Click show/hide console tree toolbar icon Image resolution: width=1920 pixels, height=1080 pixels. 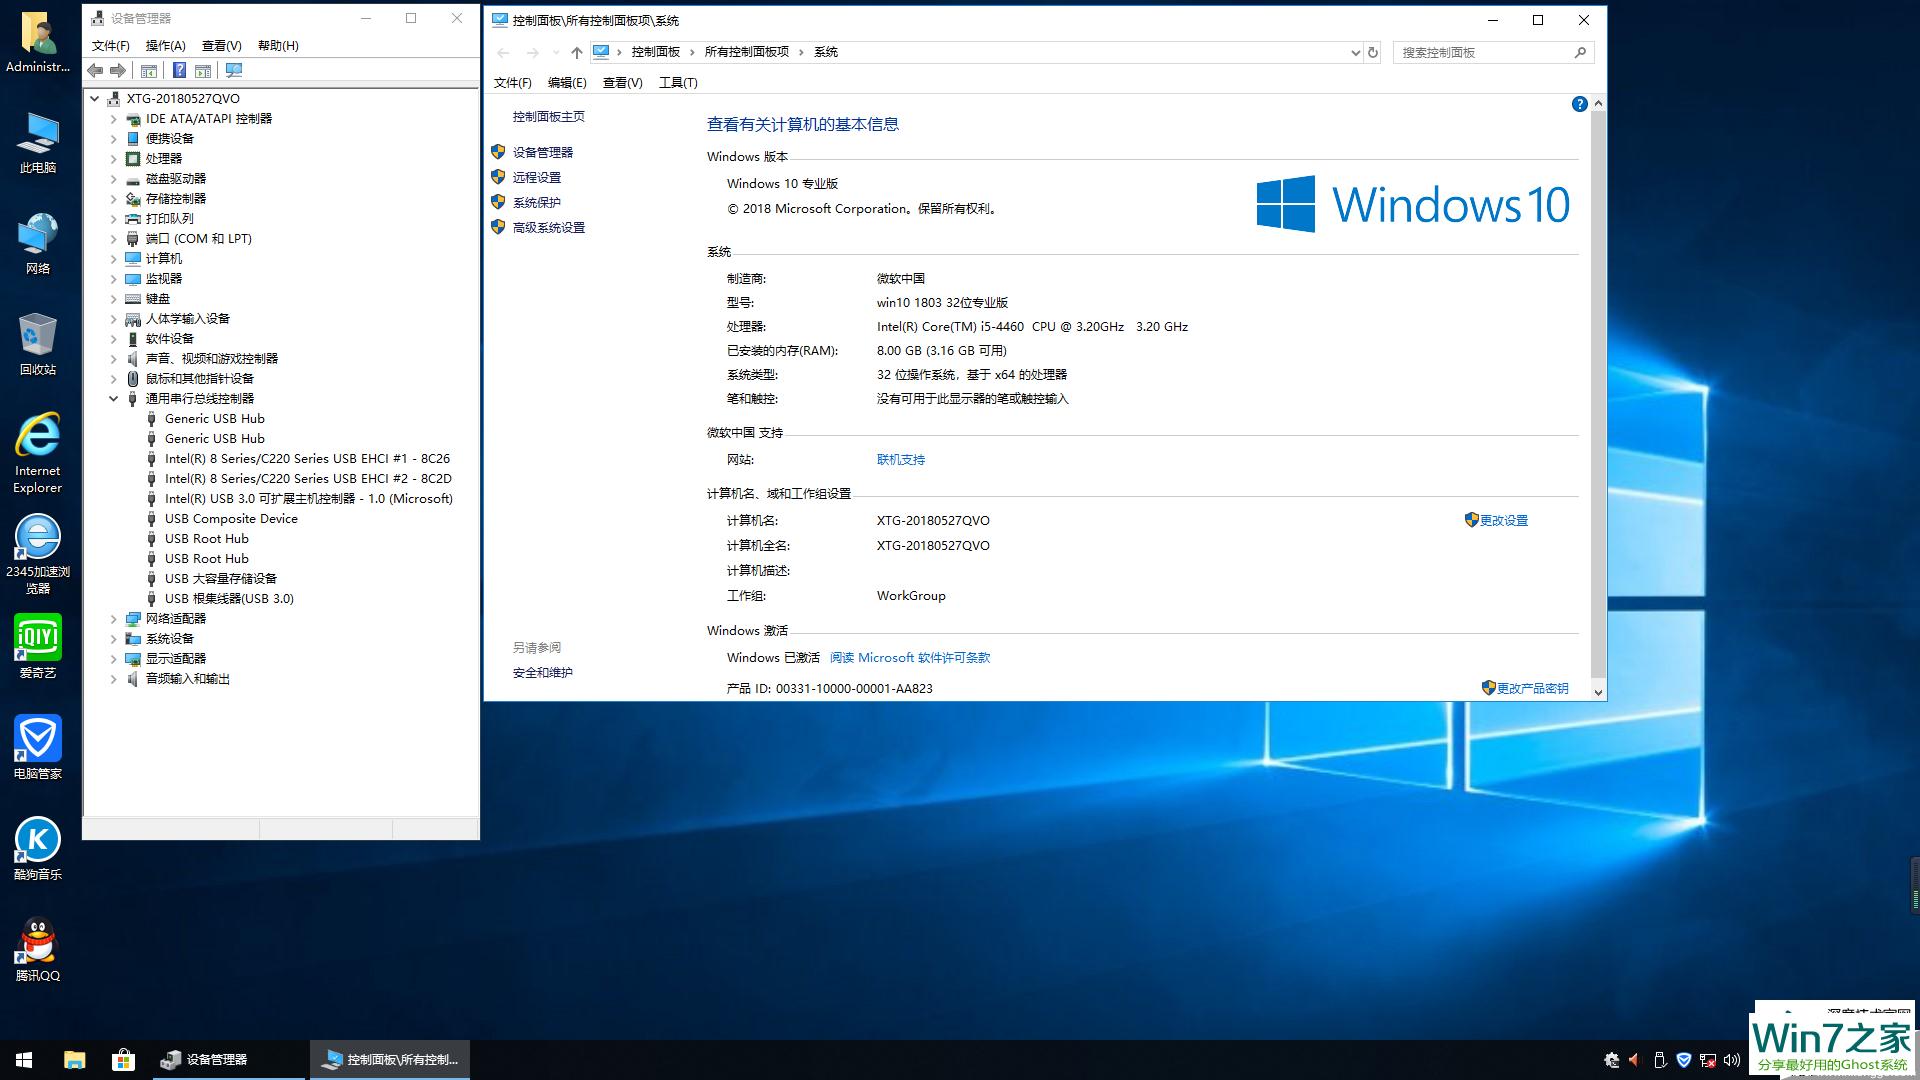(149, 70)
